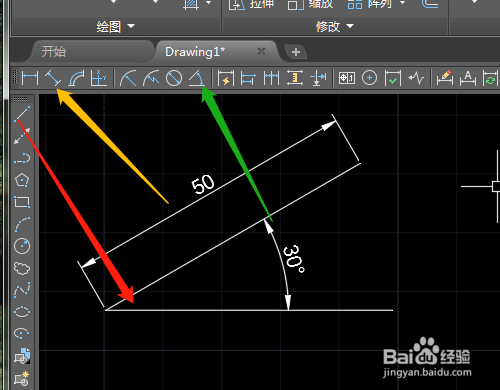Open the Dimension Space tool
The height and width of the screenshot is (390, 500).
[295, 78]
